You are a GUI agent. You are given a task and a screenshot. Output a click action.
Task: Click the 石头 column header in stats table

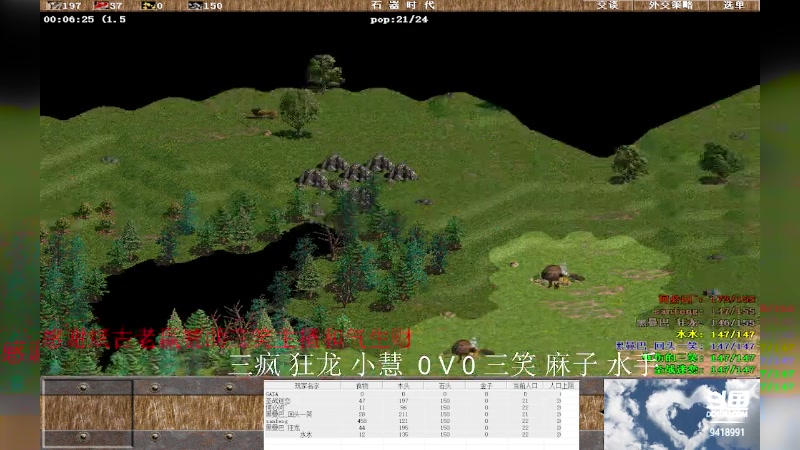[x=445, y=386]
